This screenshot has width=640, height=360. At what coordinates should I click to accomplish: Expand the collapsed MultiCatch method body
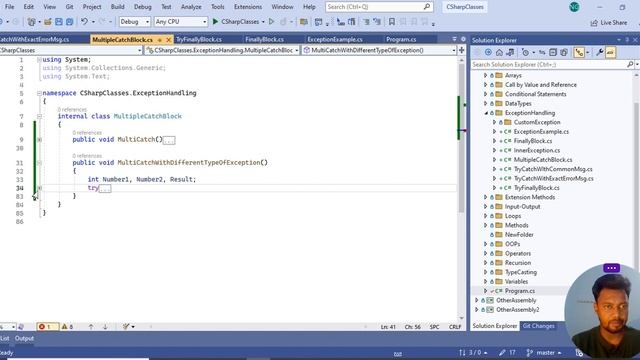coord(40,140)
